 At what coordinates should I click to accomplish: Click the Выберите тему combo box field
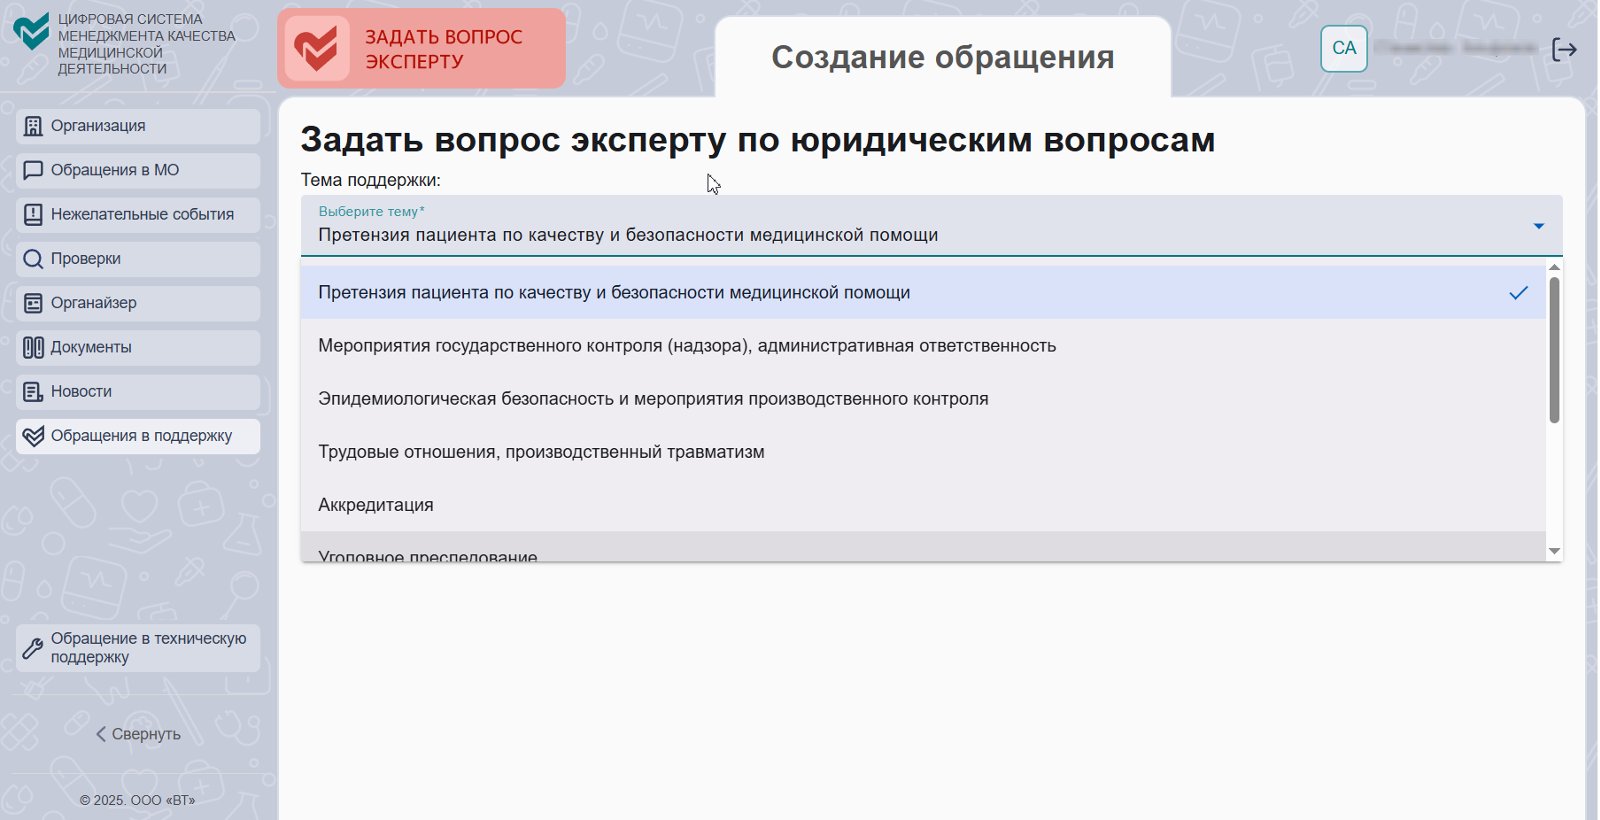[x=931, y=226]
